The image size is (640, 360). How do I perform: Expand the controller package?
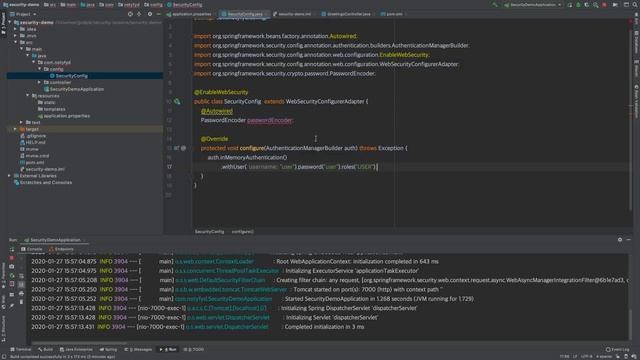(x=40, y=82)
